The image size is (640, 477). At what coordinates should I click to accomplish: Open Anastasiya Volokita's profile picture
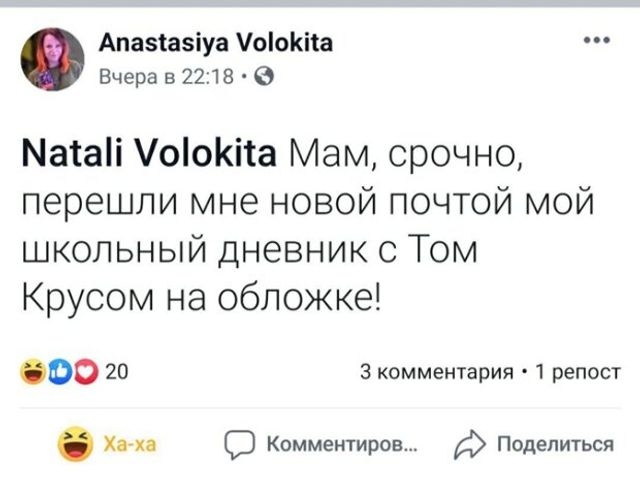[54, 60]
